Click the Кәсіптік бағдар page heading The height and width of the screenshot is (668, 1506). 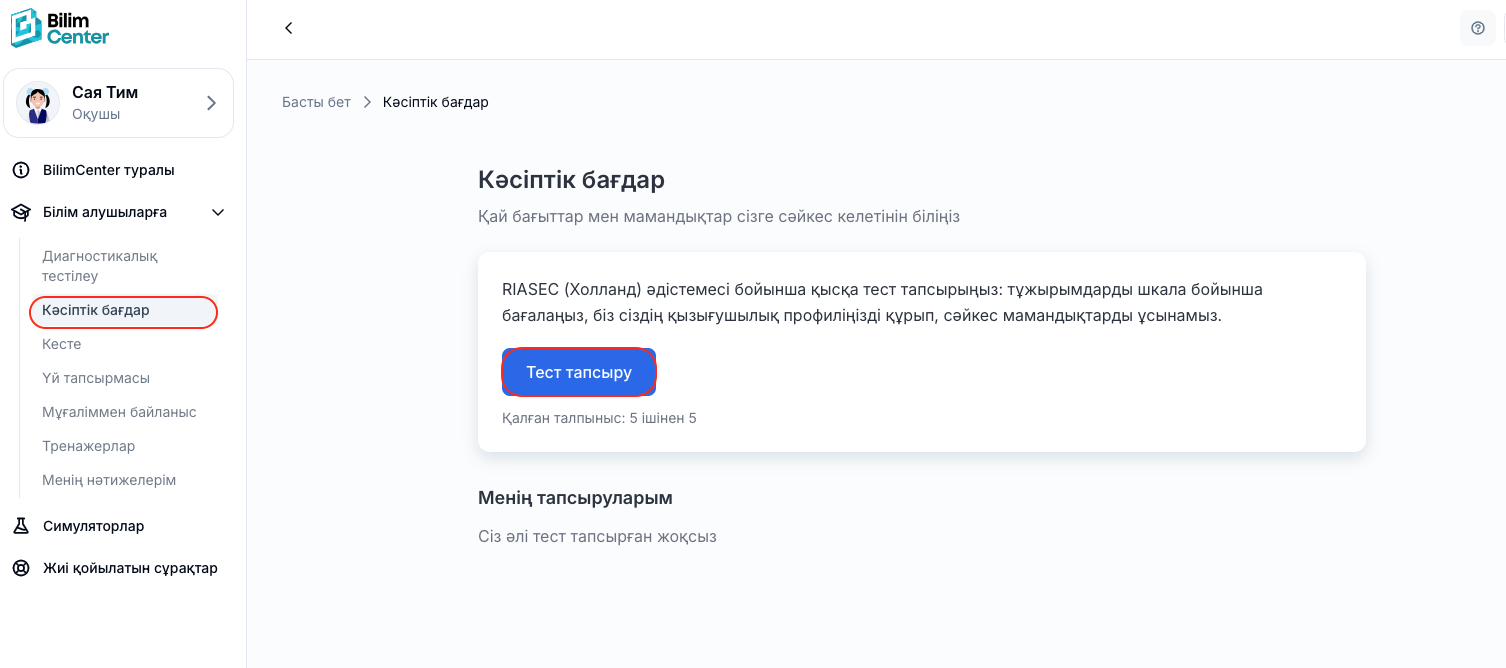click(571, 180)
